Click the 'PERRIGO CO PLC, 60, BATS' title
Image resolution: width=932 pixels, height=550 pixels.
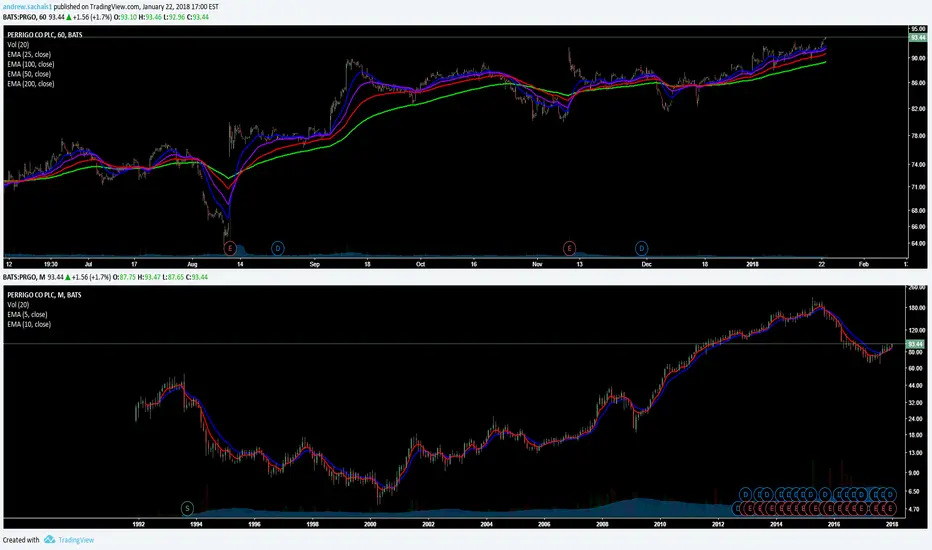tap(45, 35)
